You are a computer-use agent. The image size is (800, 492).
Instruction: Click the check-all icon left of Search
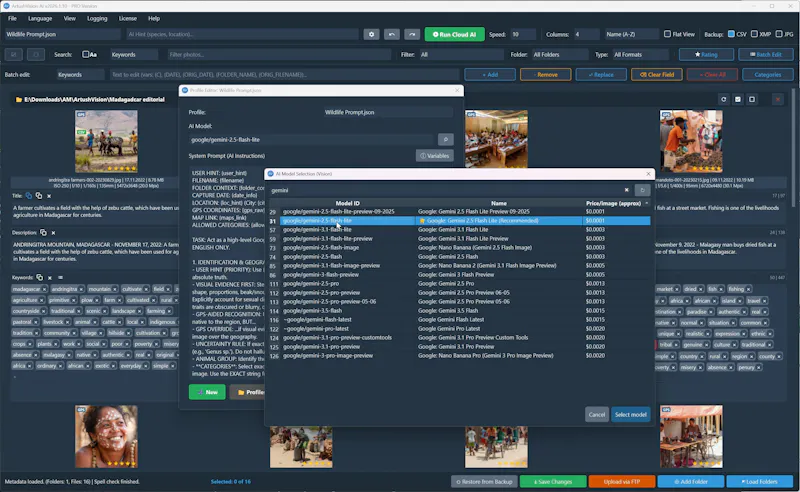[x=14, y=54]
